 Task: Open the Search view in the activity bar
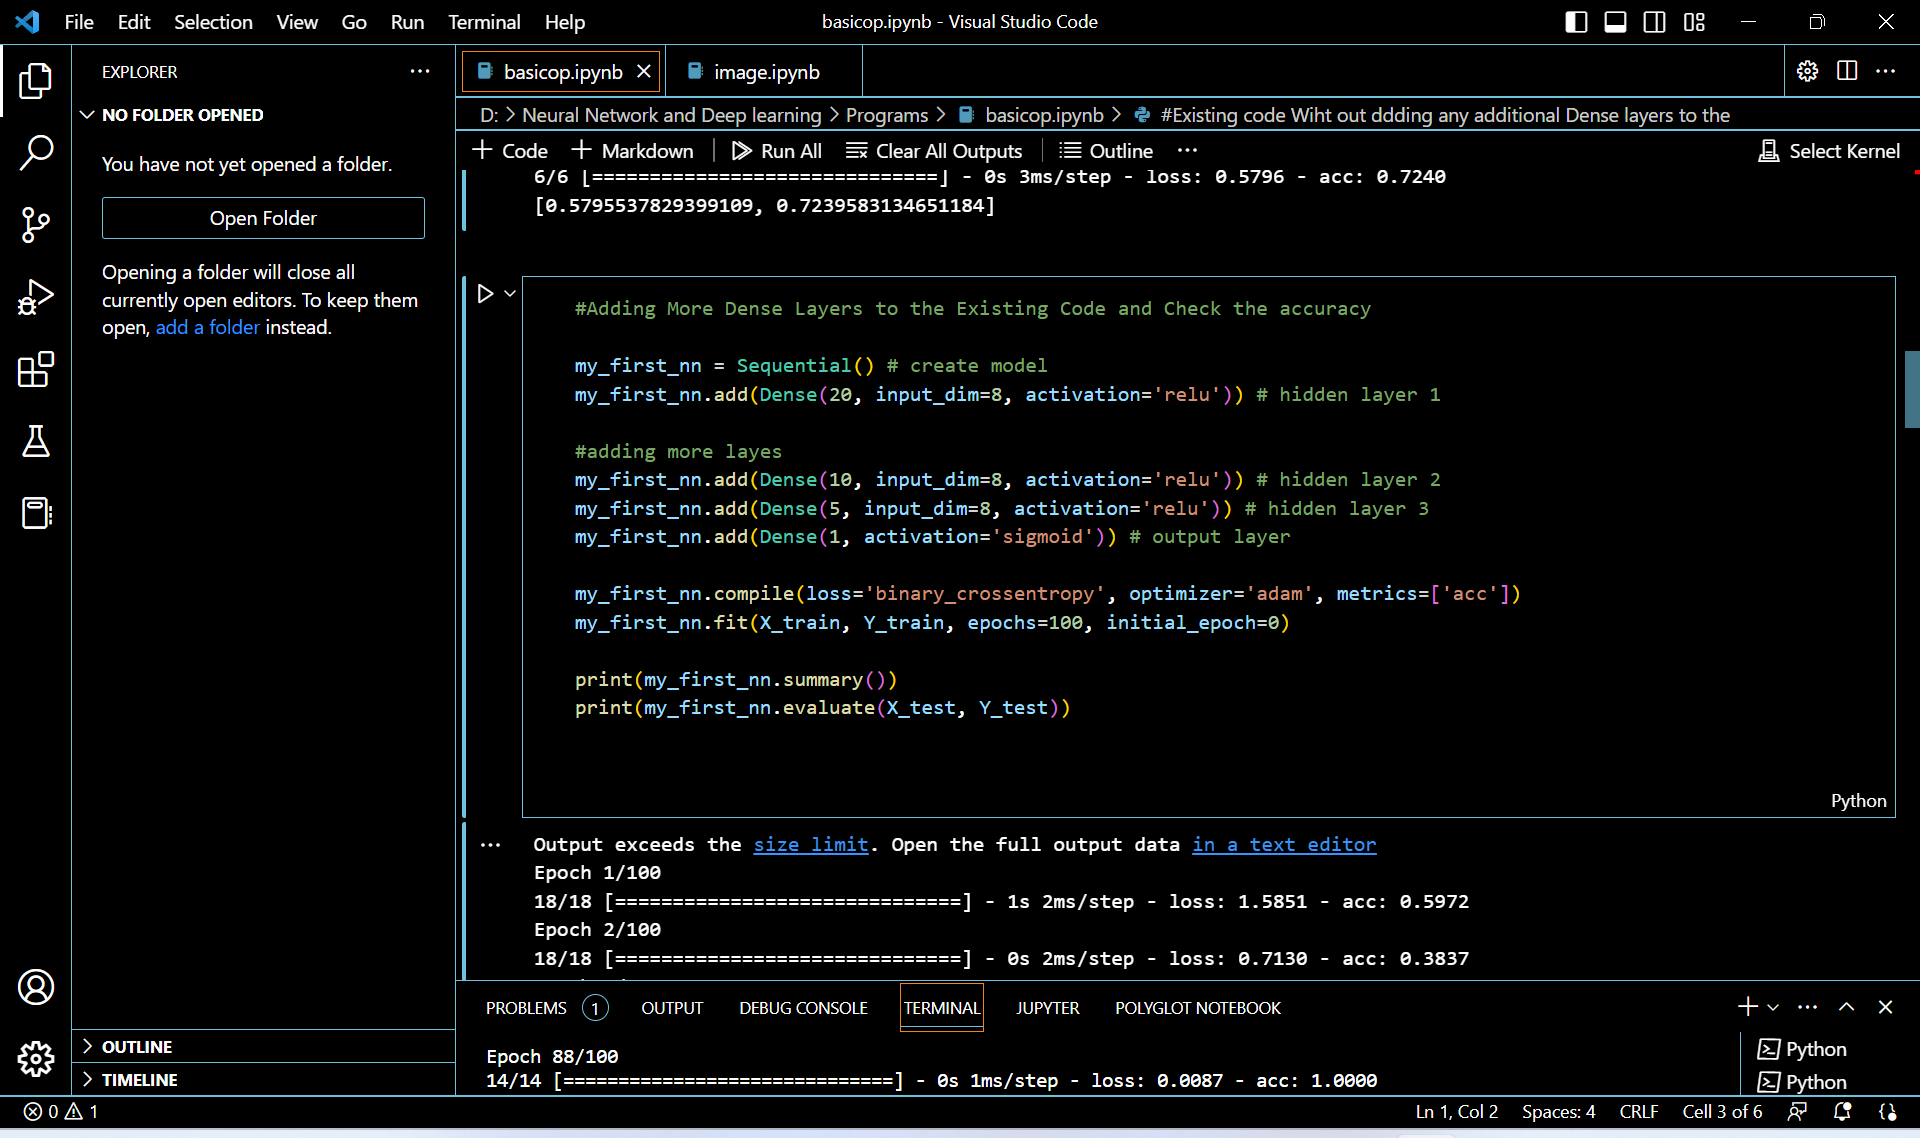36,152
